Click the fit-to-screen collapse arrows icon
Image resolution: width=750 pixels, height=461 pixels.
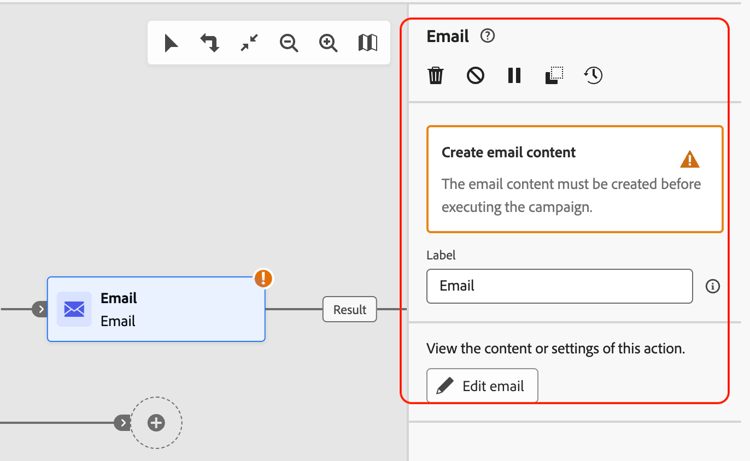[249, 43]
